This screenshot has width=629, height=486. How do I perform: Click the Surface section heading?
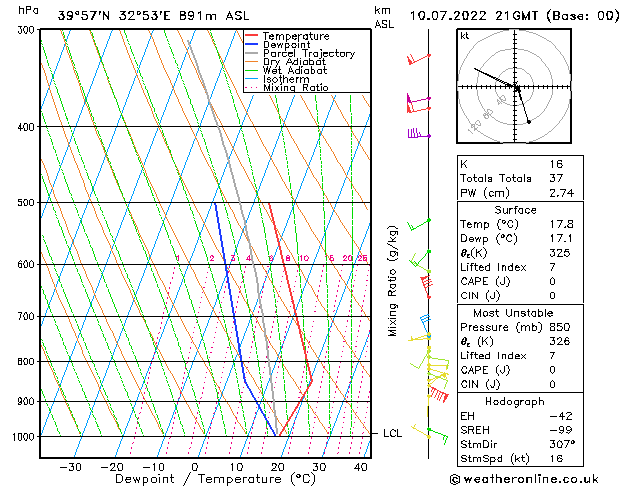point(515,210)
